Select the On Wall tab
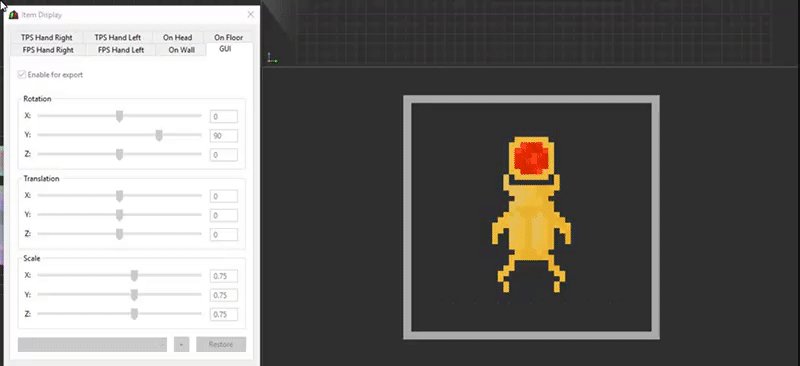 click(182, 50)
